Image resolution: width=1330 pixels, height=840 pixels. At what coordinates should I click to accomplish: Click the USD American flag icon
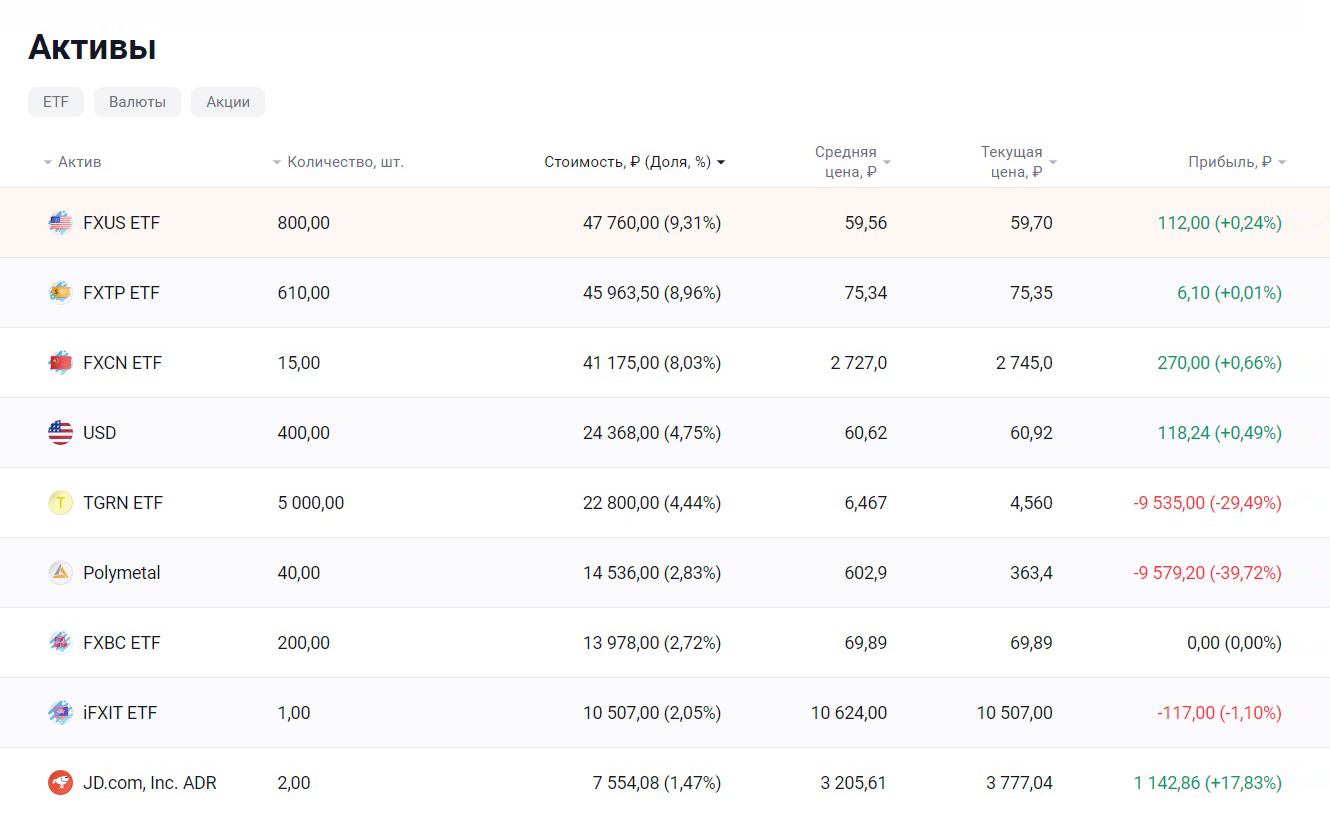60,433
